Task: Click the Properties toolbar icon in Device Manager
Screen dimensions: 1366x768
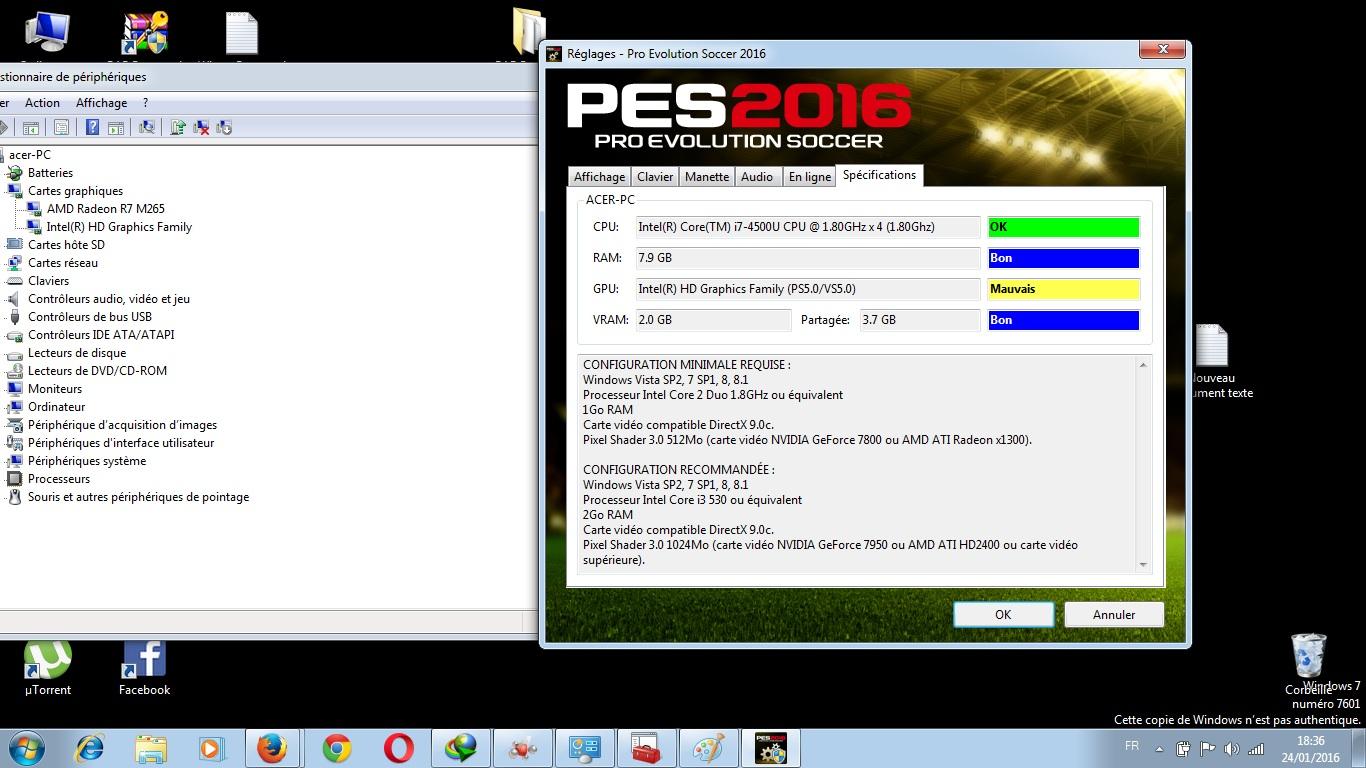Action: pyautogui.click(x=61, y=127)
